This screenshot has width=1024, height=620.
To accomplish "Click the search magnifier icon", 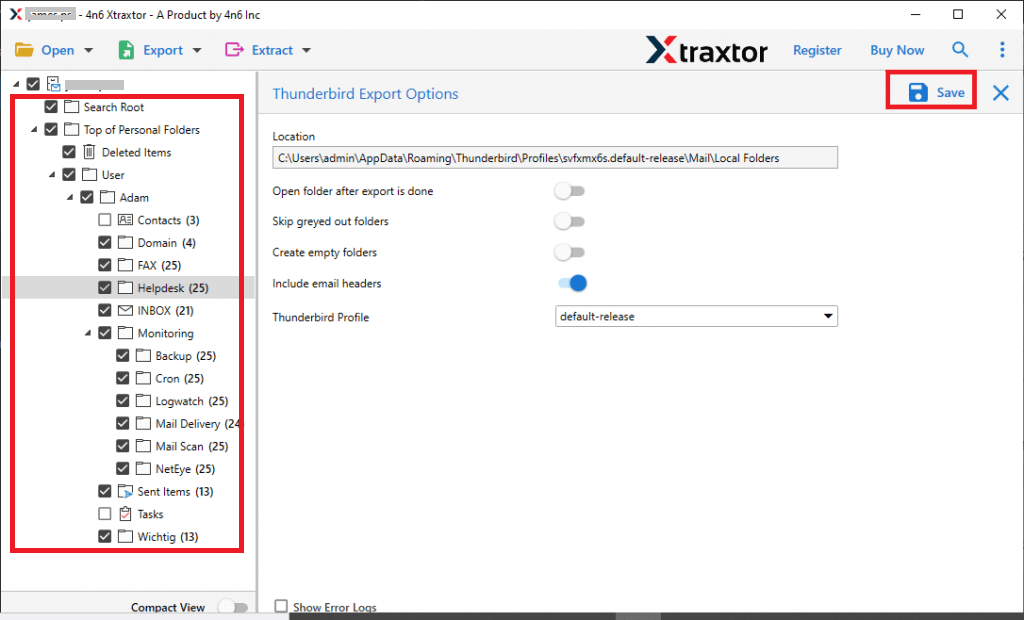I will tap(960, 50).
